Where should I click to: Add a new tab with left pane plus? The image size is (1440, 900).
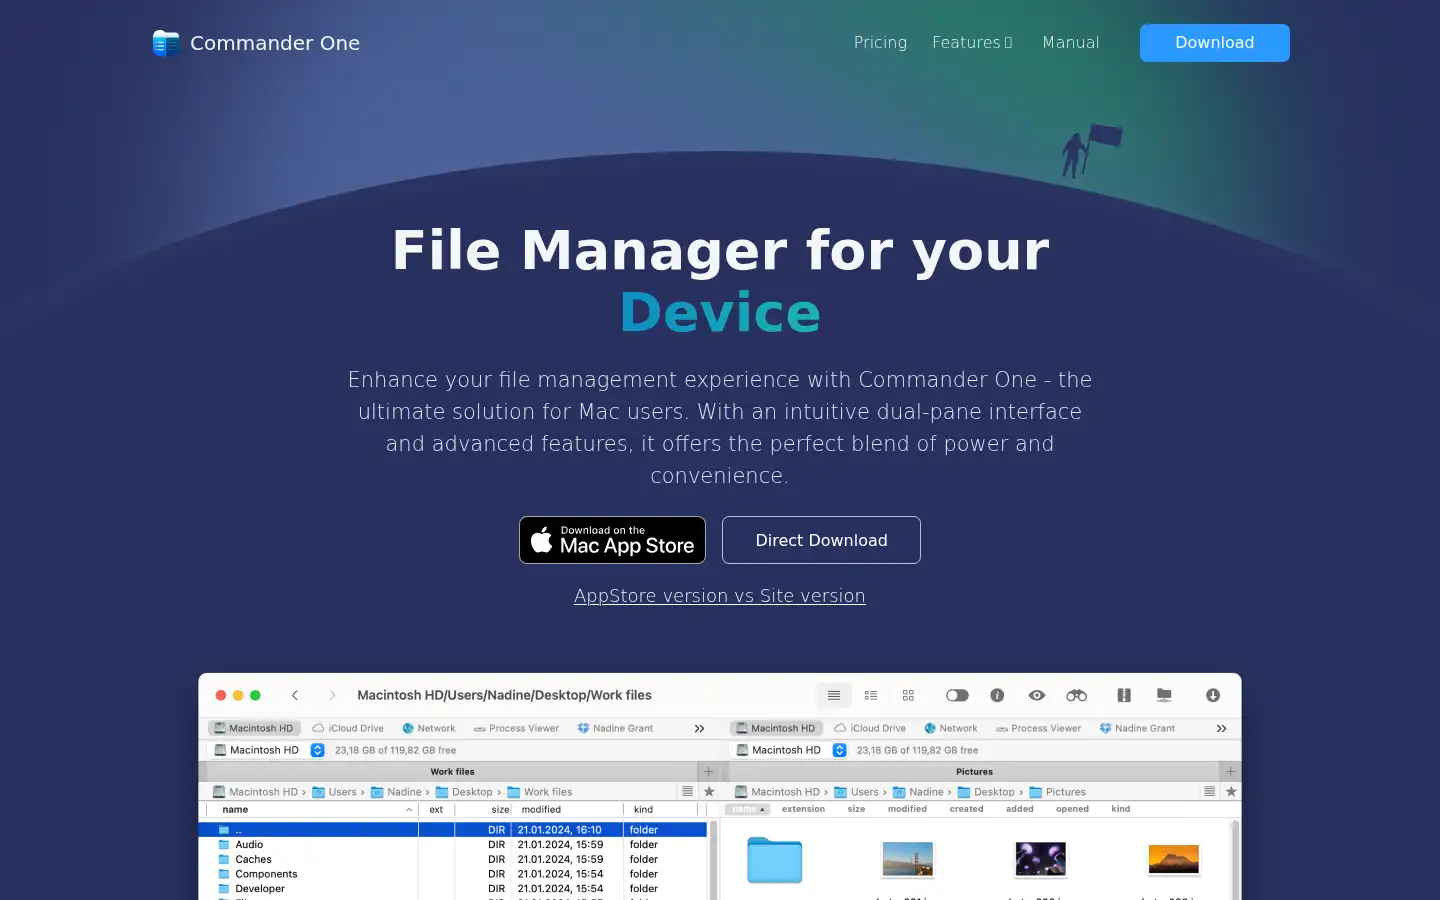point(709,771)
